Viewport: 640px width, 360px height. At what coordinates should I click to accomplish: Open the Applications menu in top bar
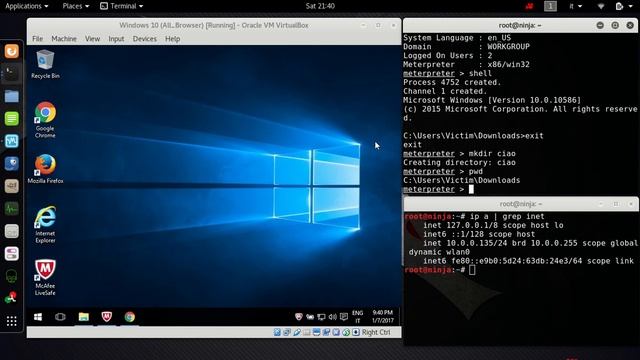click(x=27, y=6)
